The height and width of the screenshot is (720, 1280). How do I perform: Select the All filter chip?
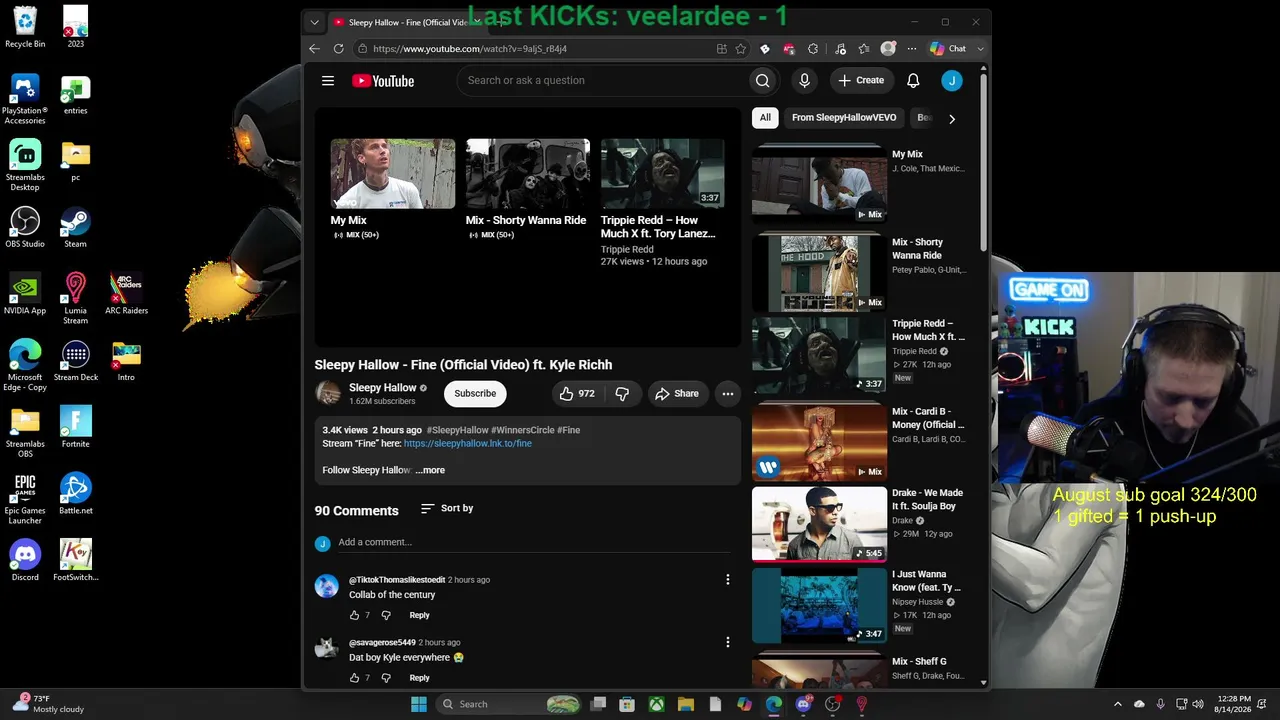(765, 118)
